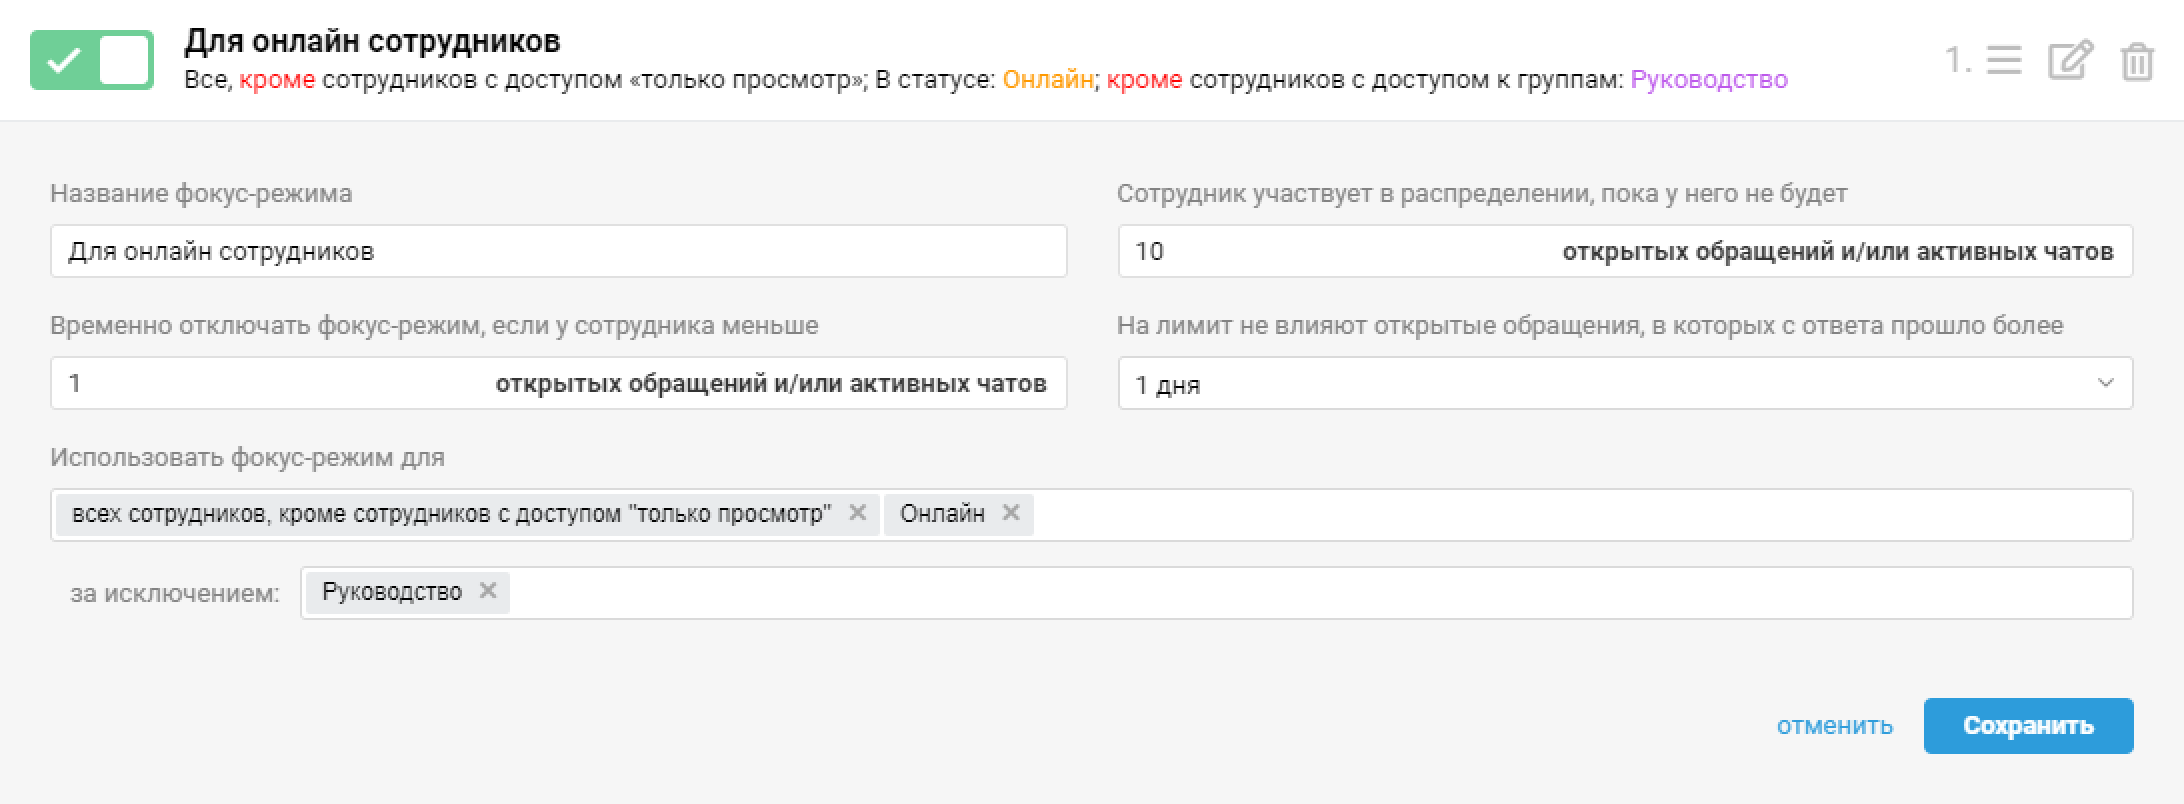
Task: Click the purple "Руководство" text in summary
Action: [1708, 80]
